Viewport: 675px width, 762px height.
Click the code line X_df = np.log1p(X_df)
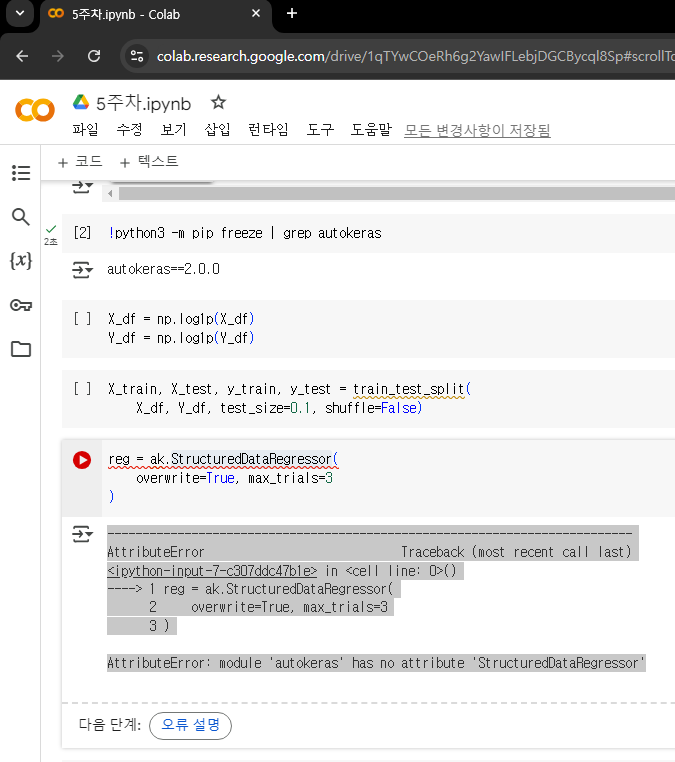(x=181, y=319)
